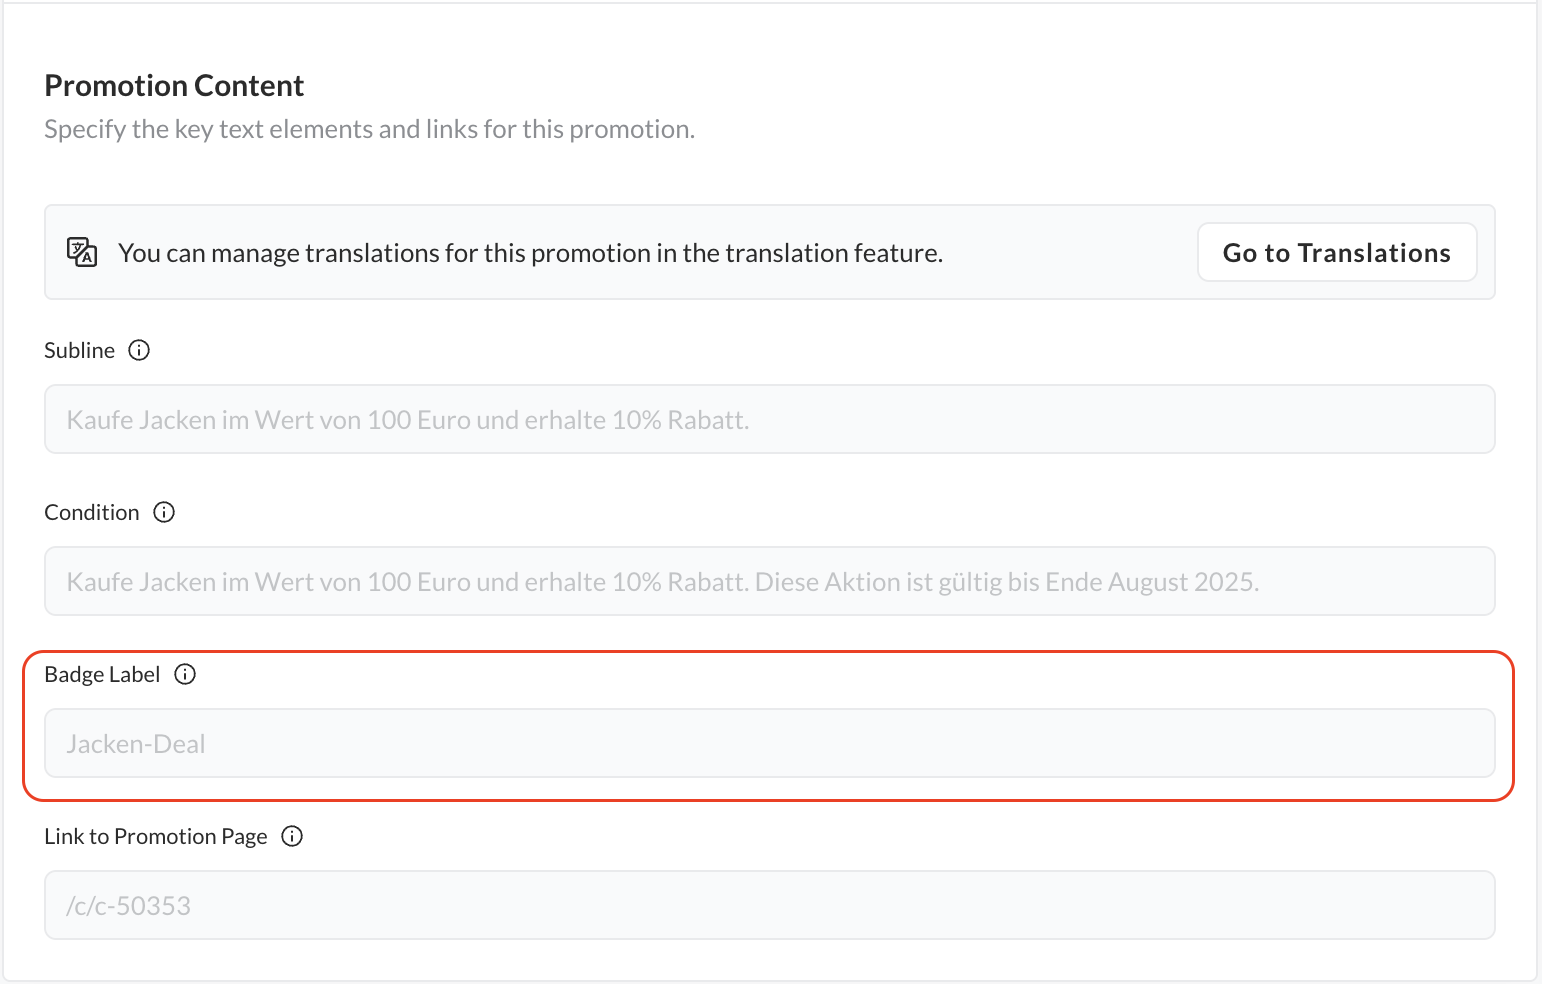
Task: Click the Badge Label text label
Action: click(x=102, y=674)
